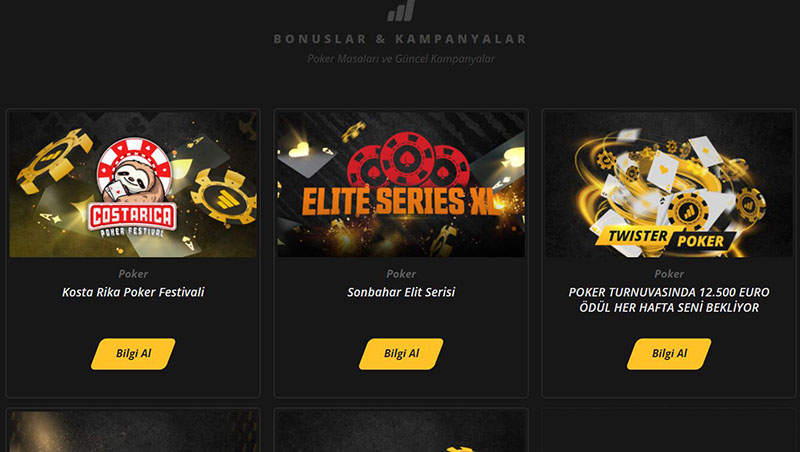Open the Poker Turnuvasında 12.500 Euro title

(669, 300)
